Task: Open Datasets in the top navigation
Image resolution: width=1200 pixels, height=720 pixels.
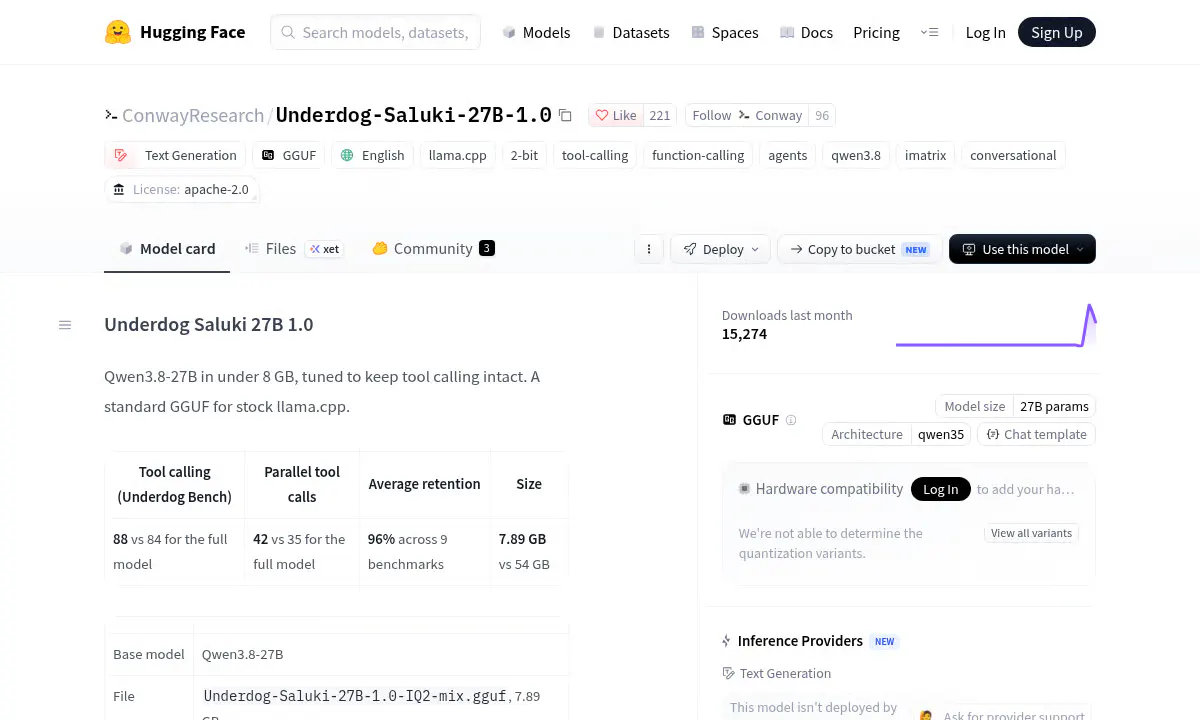Action: pyautogui.click(x=631, y=32)
